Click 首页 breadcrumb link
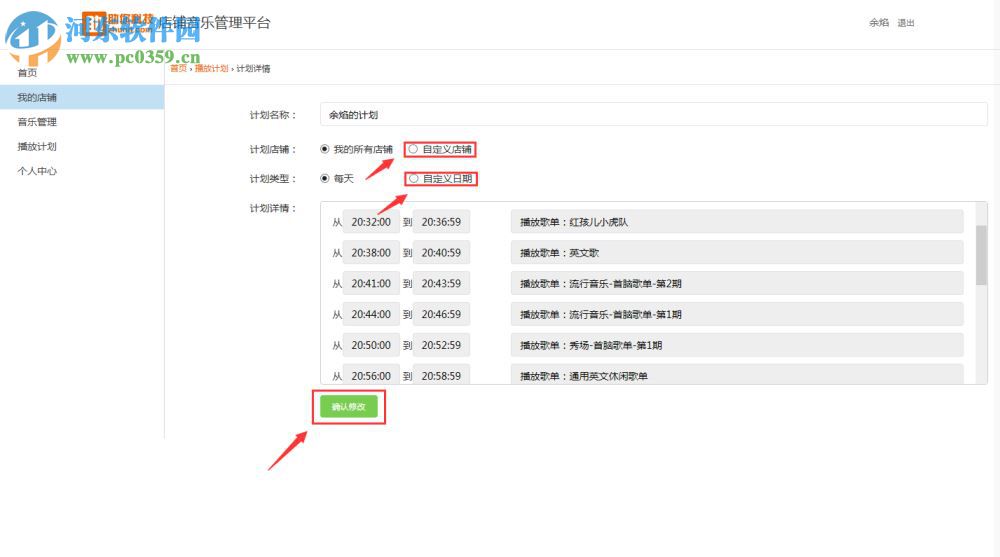 pyautogui.click(x=179, y=68)
